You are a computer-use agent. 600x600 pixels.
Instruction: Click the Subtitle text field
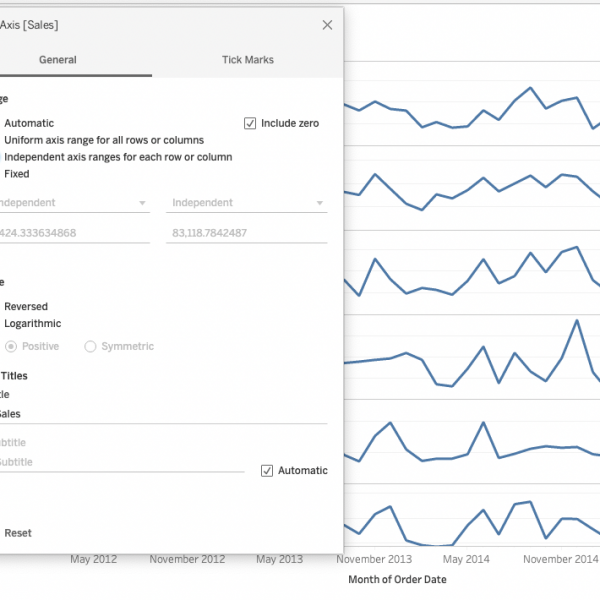120,462
